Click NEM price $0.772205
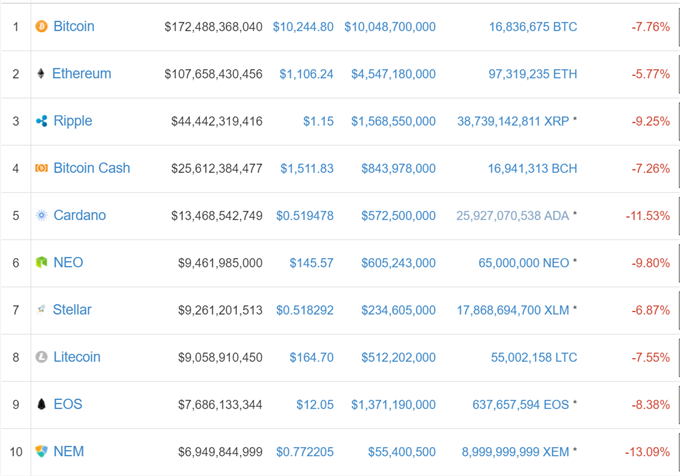Image resolution: width=680 pixels, height=476 pixels. tap(305, 452)
